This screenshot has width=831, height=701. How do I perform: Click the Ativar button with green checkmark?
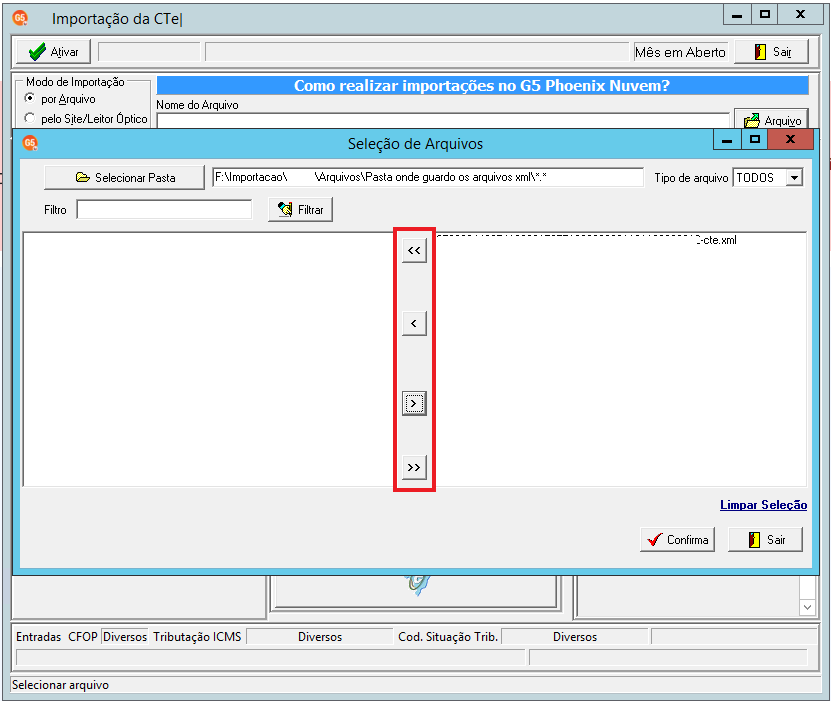[53, 52]
